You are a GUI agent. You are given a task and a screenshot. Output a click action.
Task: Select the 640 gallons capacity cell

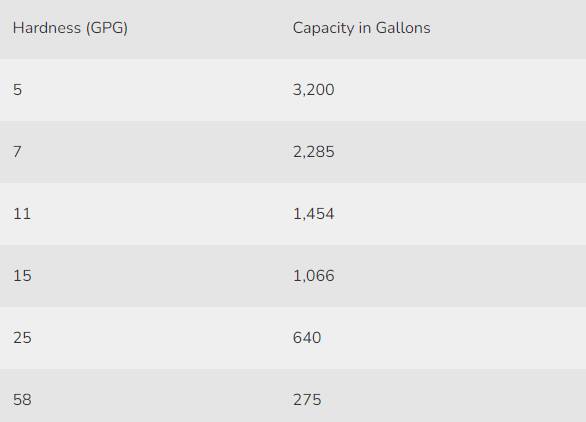[307, 338]
